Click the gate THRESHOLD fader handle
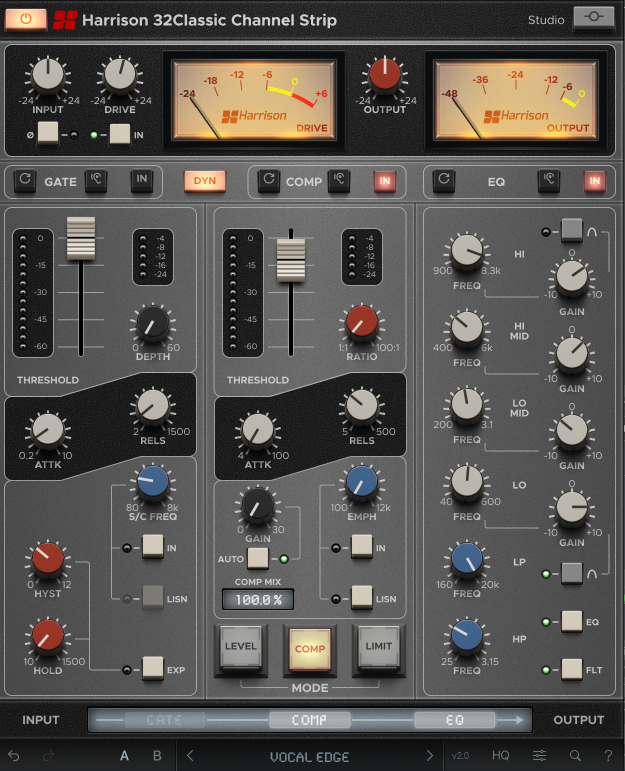This screenshot has height=771, width=625. coord(81,238)
